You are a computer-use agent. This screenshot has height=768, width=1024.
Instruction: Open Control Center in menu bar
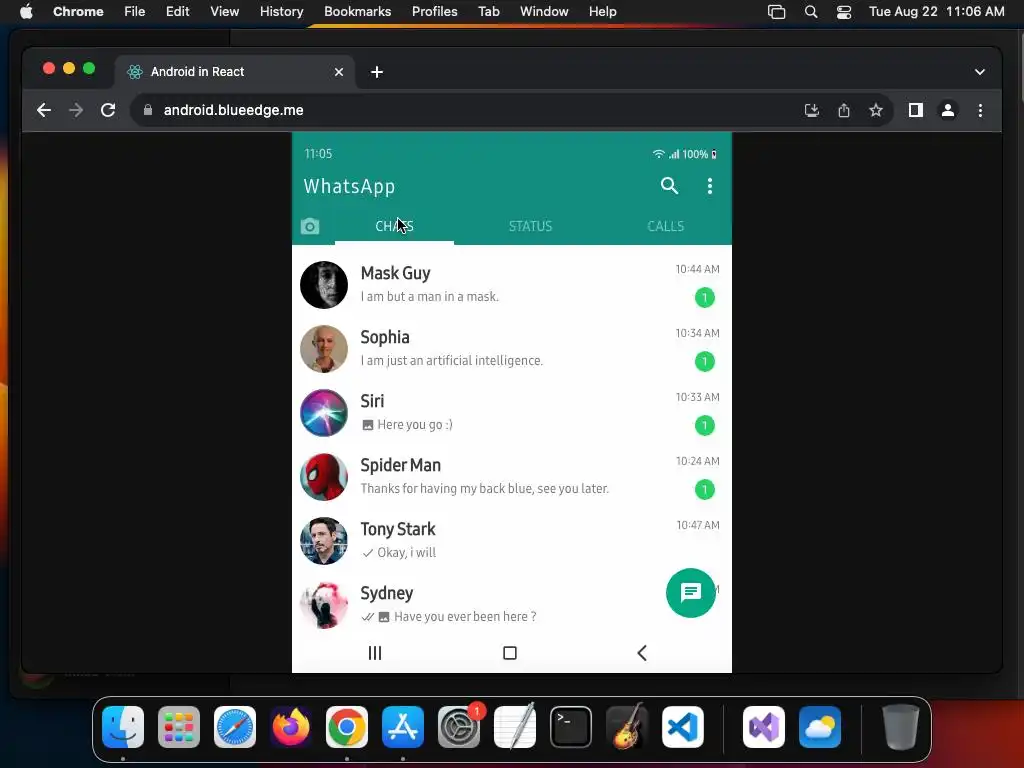click(844, 12)
